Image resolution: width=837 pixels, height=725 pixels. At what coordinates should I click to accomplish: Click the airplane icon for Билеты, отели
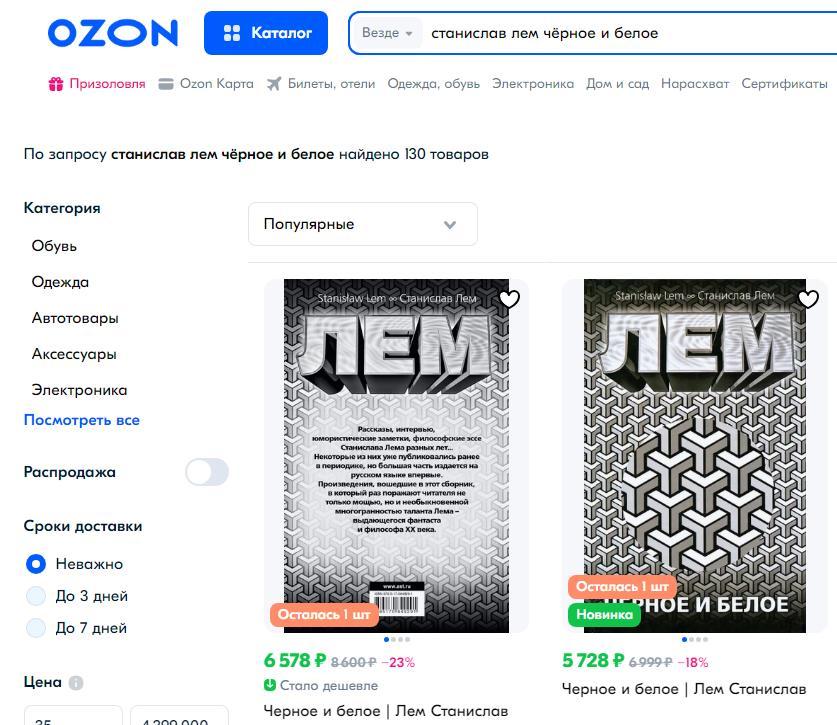[x=274, y=84]
